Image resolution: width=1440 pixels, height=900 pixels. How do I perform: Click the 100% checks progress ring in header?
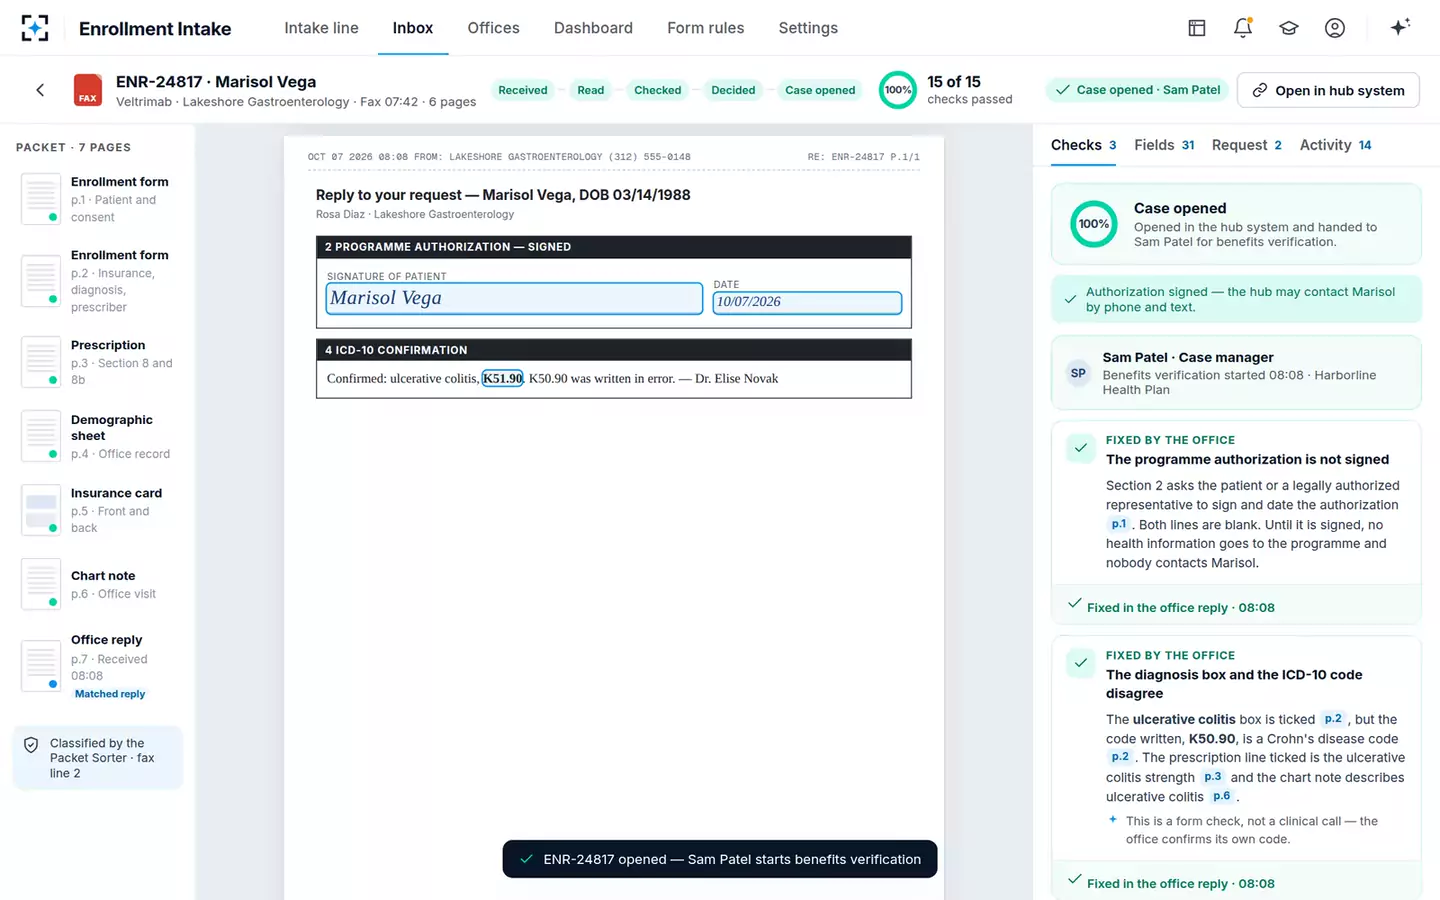[898, 90]
